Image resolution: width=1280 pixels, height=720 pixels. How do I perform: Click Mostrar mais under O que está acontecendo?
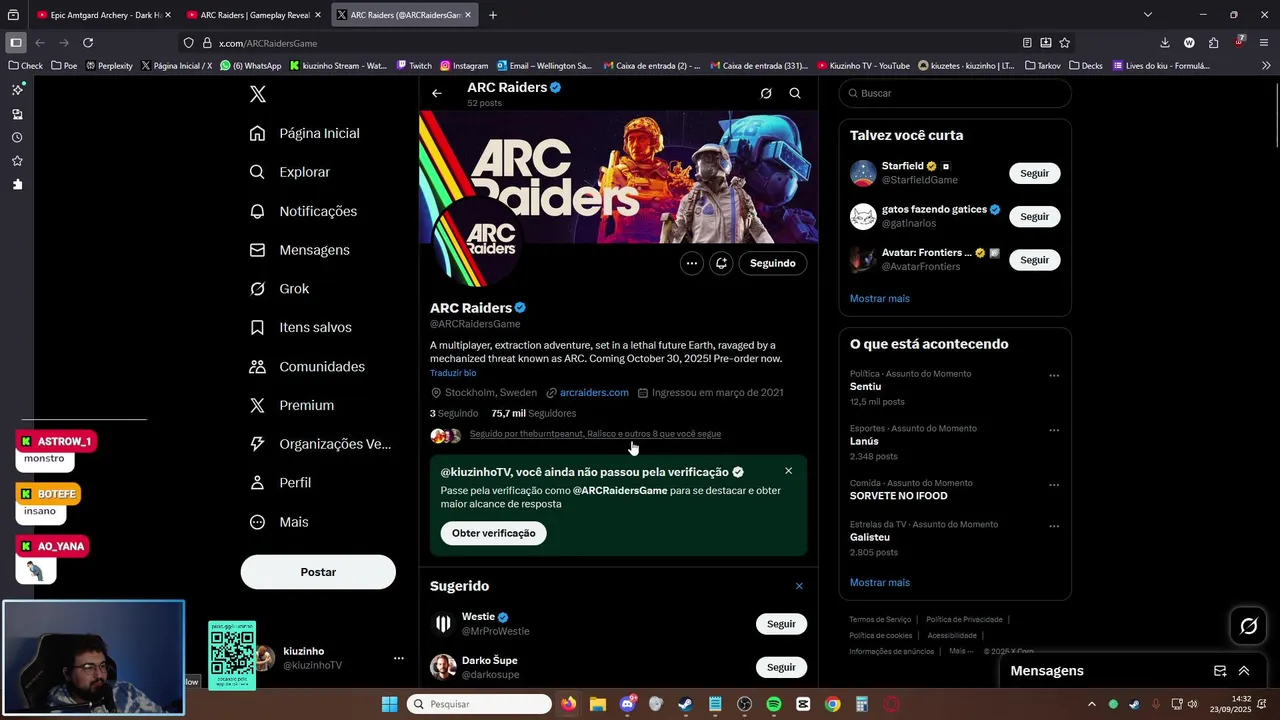[x=880, y=582]
